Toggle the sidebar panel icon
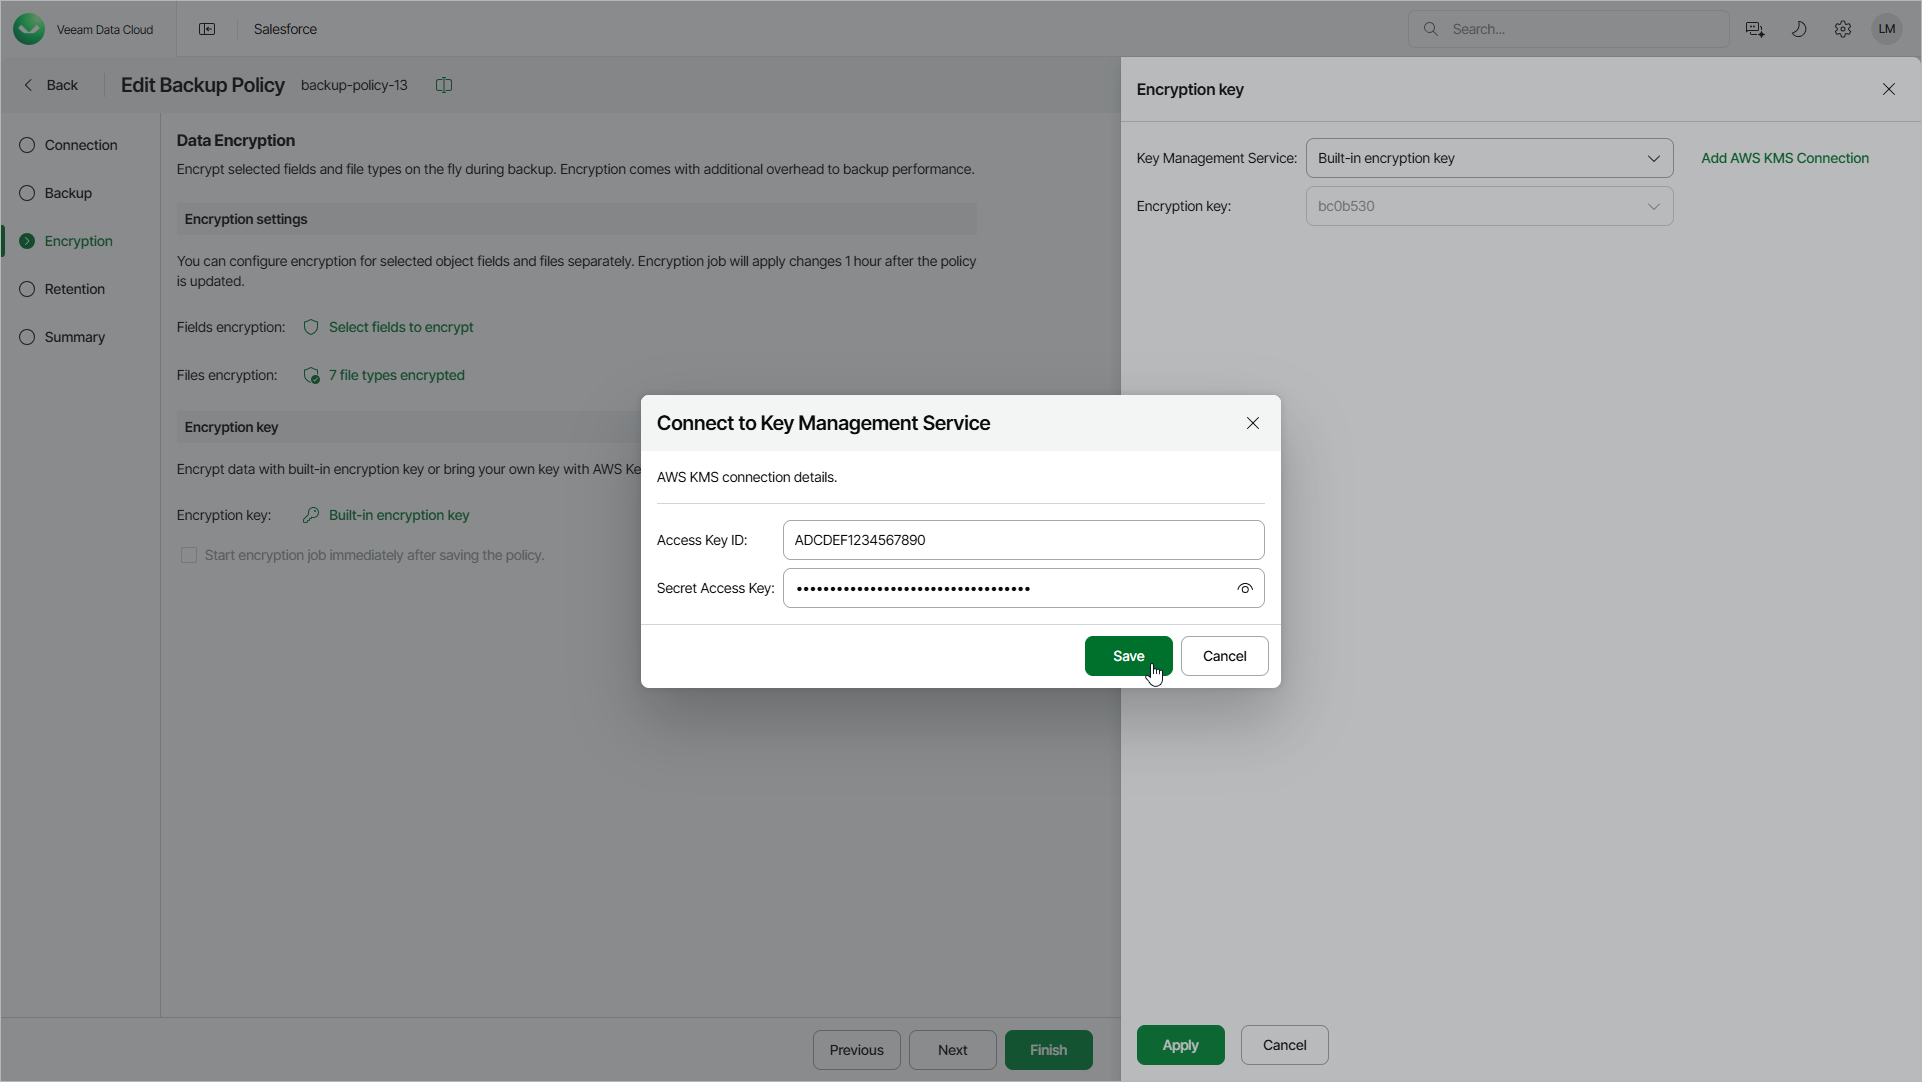 (207, 29)
